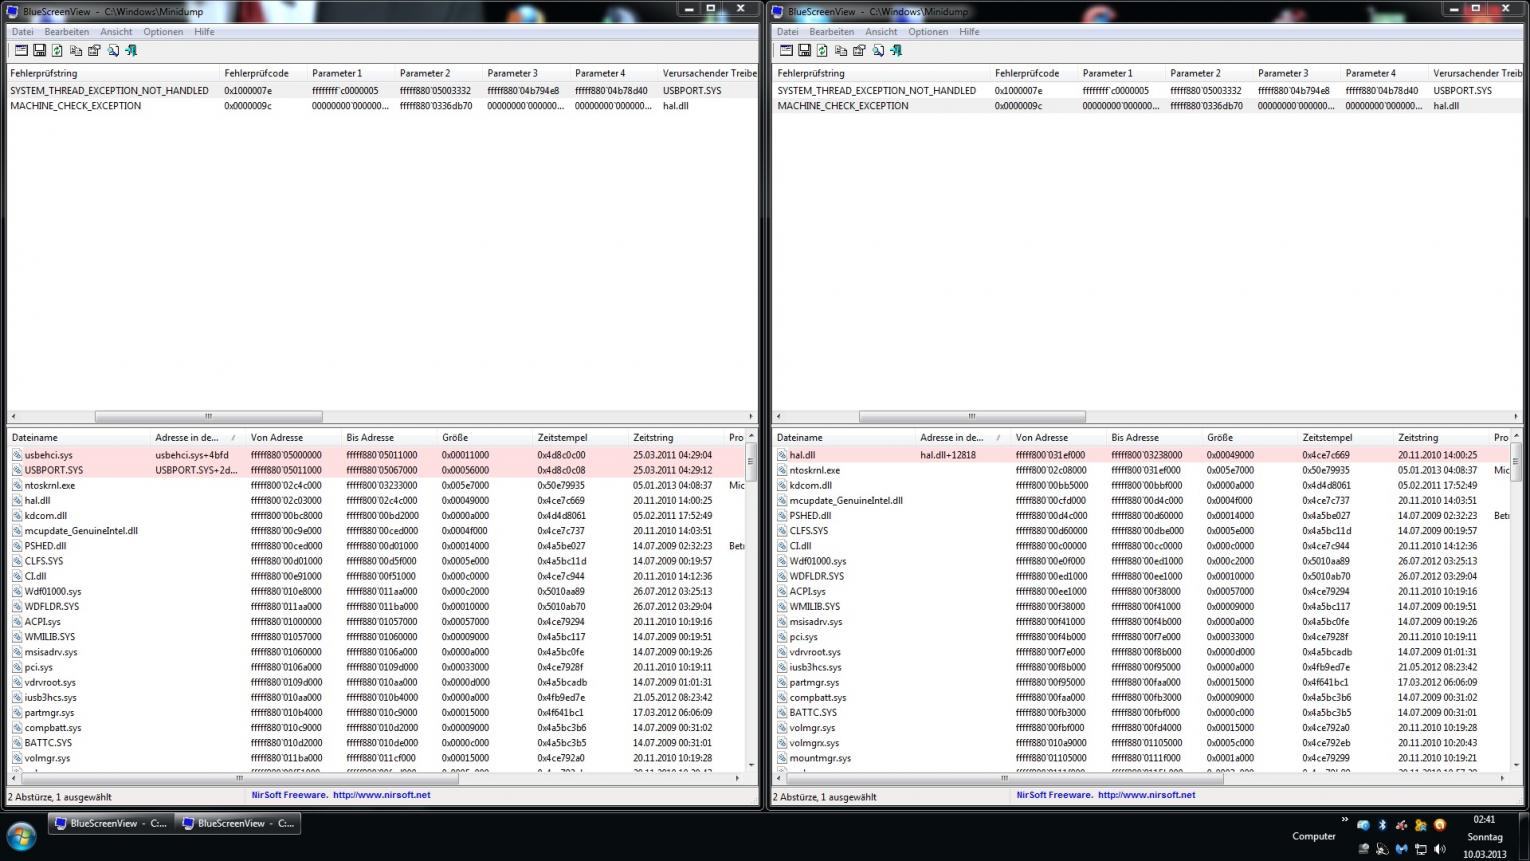Screen dimensions: 1530x861
Task: Select MACHINE_CHECK_EXCEPTION row in left window
Action: coord(382,105)
